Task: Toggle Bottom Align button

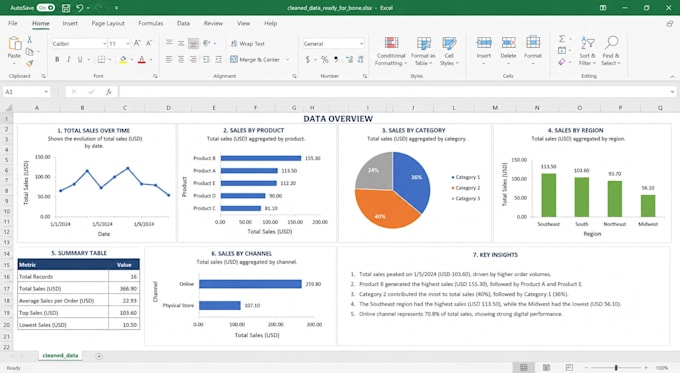Action: coord(193,43)
